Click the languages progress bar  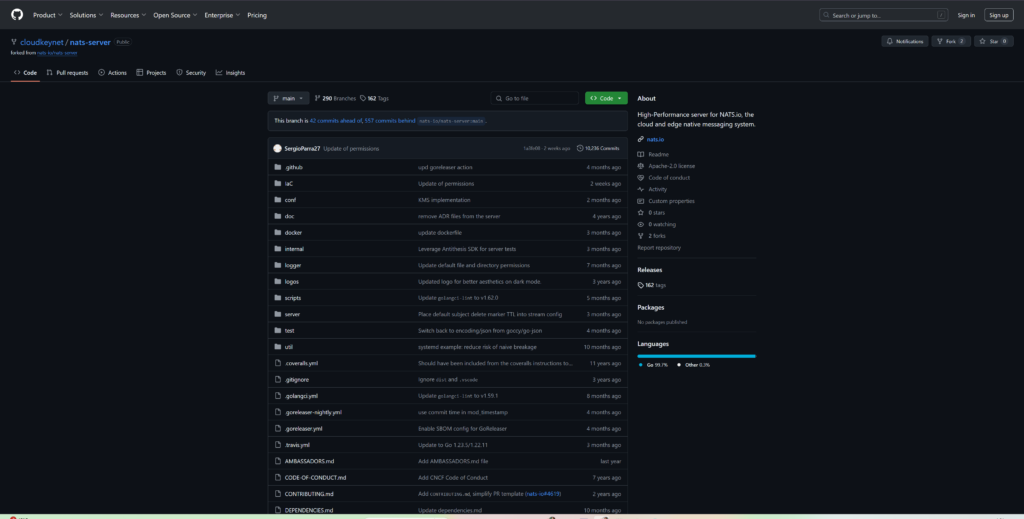[x=696, y=356]
